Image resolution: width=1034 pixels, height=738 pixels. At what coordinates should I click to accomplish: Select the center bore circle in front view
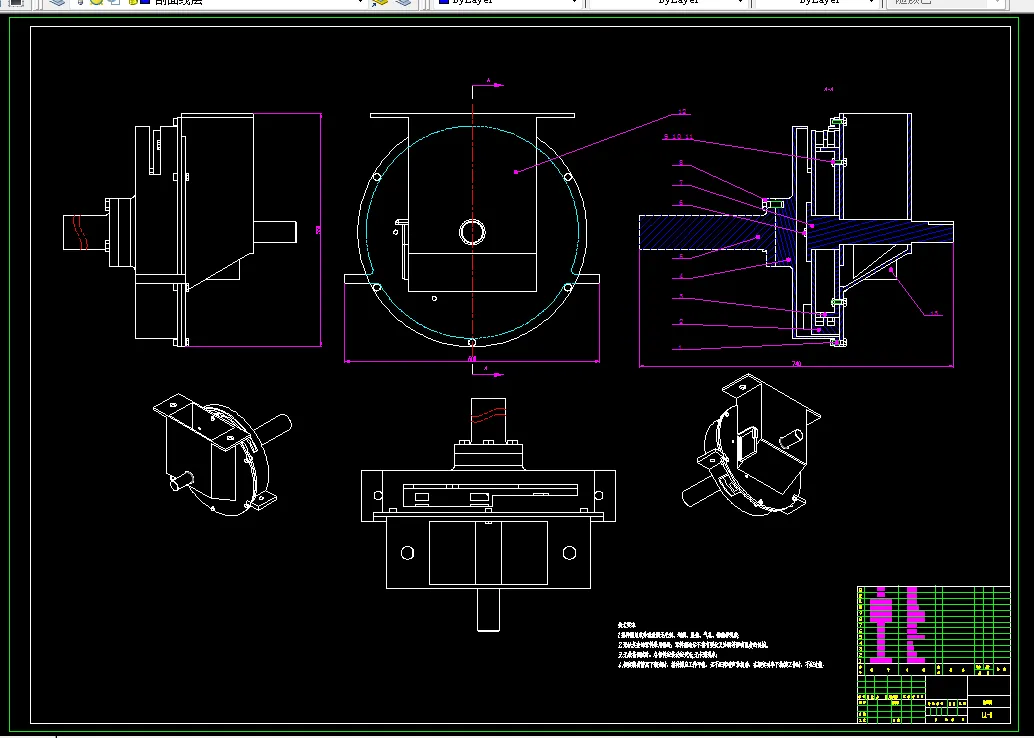pos(472,232)
